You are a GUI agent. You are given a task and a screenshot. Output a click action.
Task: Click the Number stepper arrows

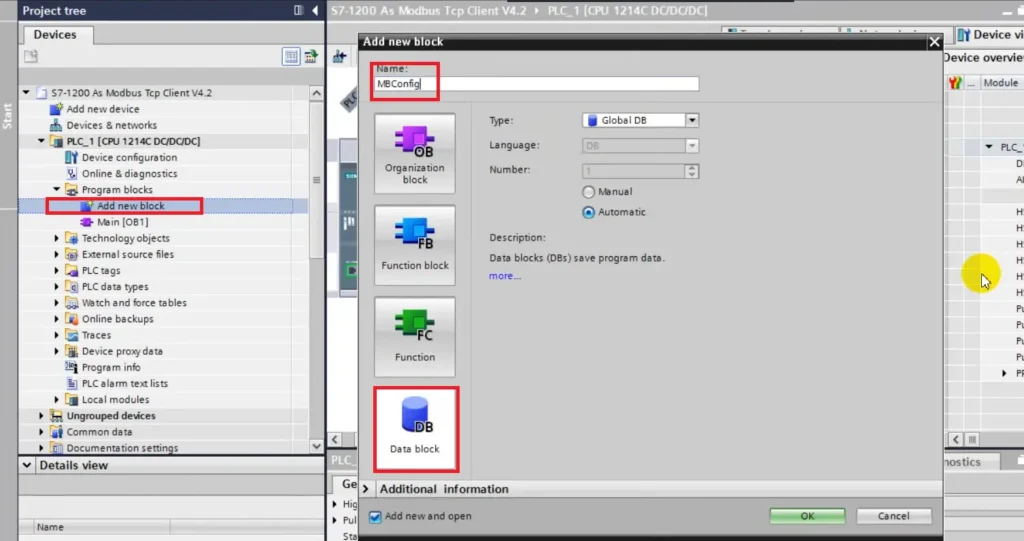[692, 171]
